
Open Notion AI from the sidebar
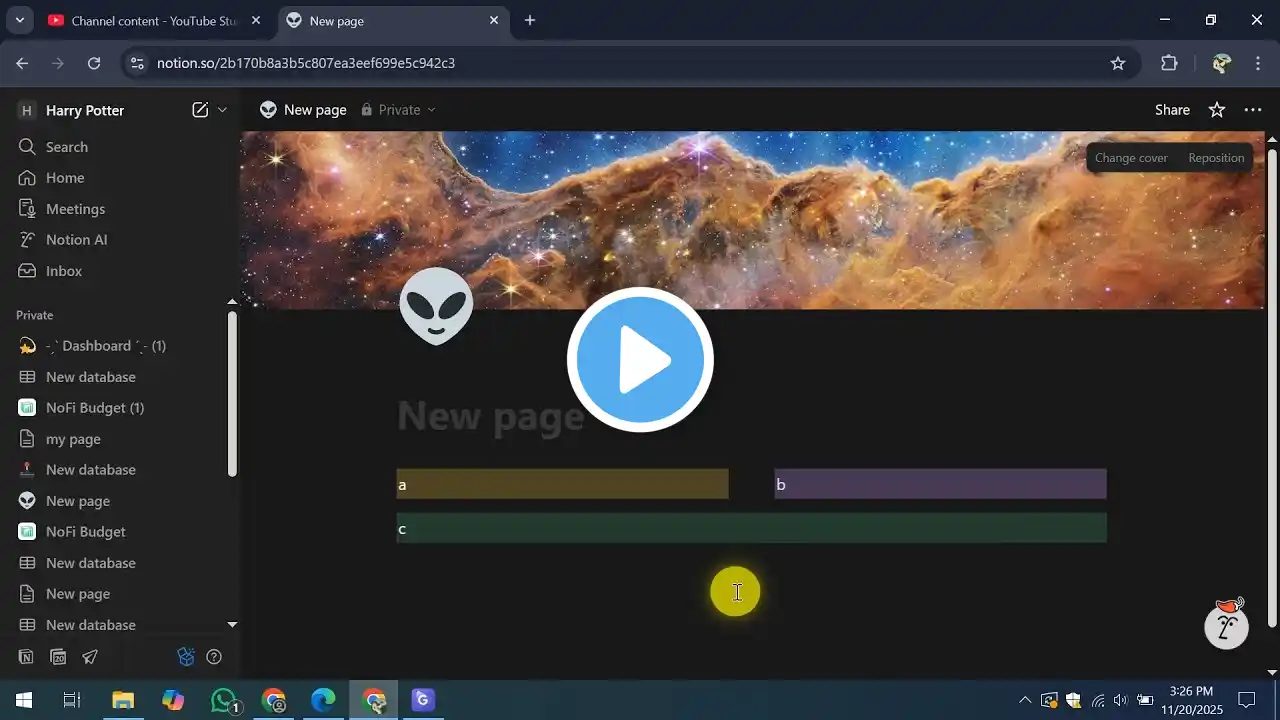(x=76, y=240)
